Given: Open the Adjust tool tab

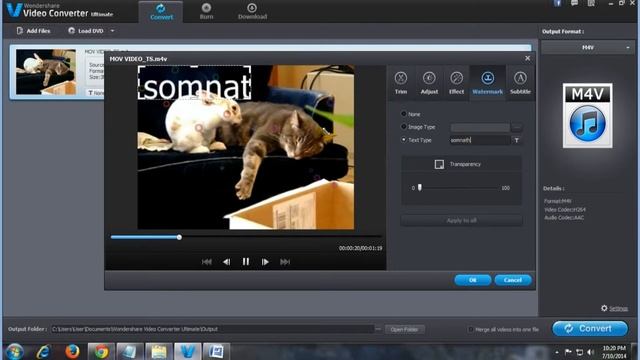Looking at the screenshot, I should [429, 83].
